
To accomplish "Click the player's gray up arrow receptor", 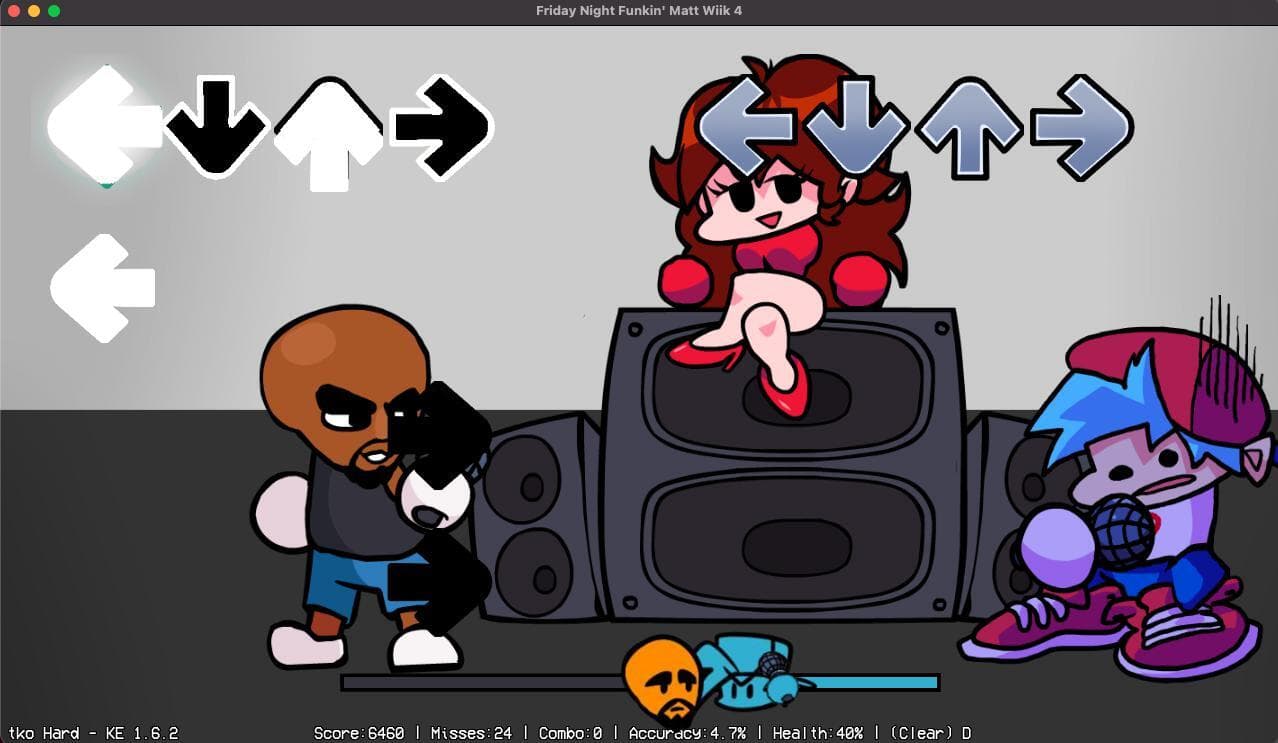I will pos(969,128).
